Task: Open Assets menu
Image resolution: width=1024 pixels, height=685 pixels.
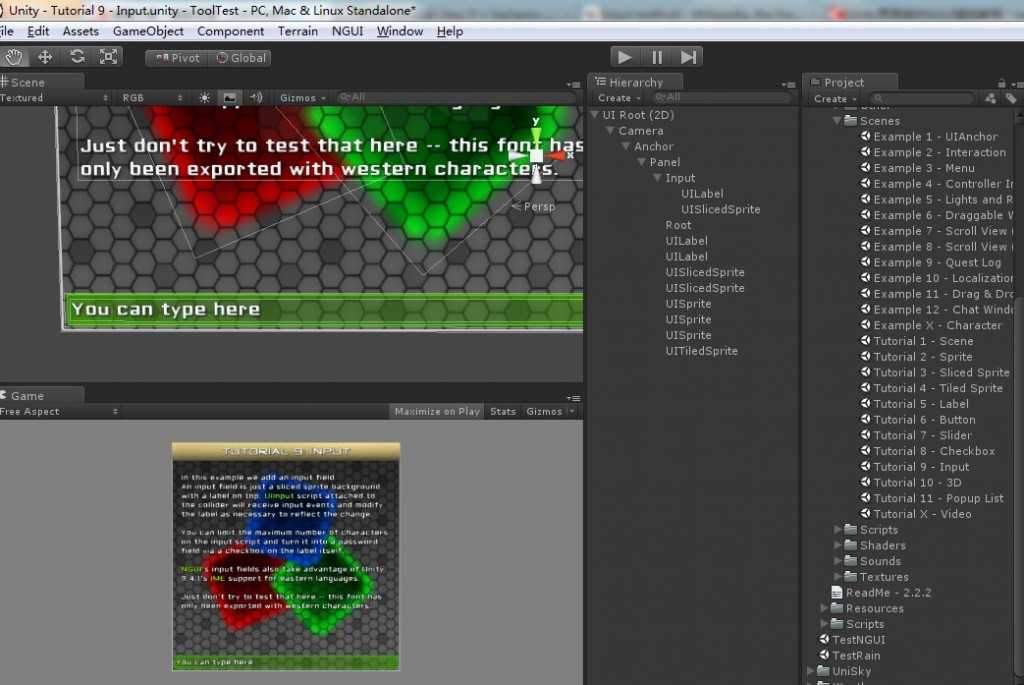Action: tap(81, 31)
